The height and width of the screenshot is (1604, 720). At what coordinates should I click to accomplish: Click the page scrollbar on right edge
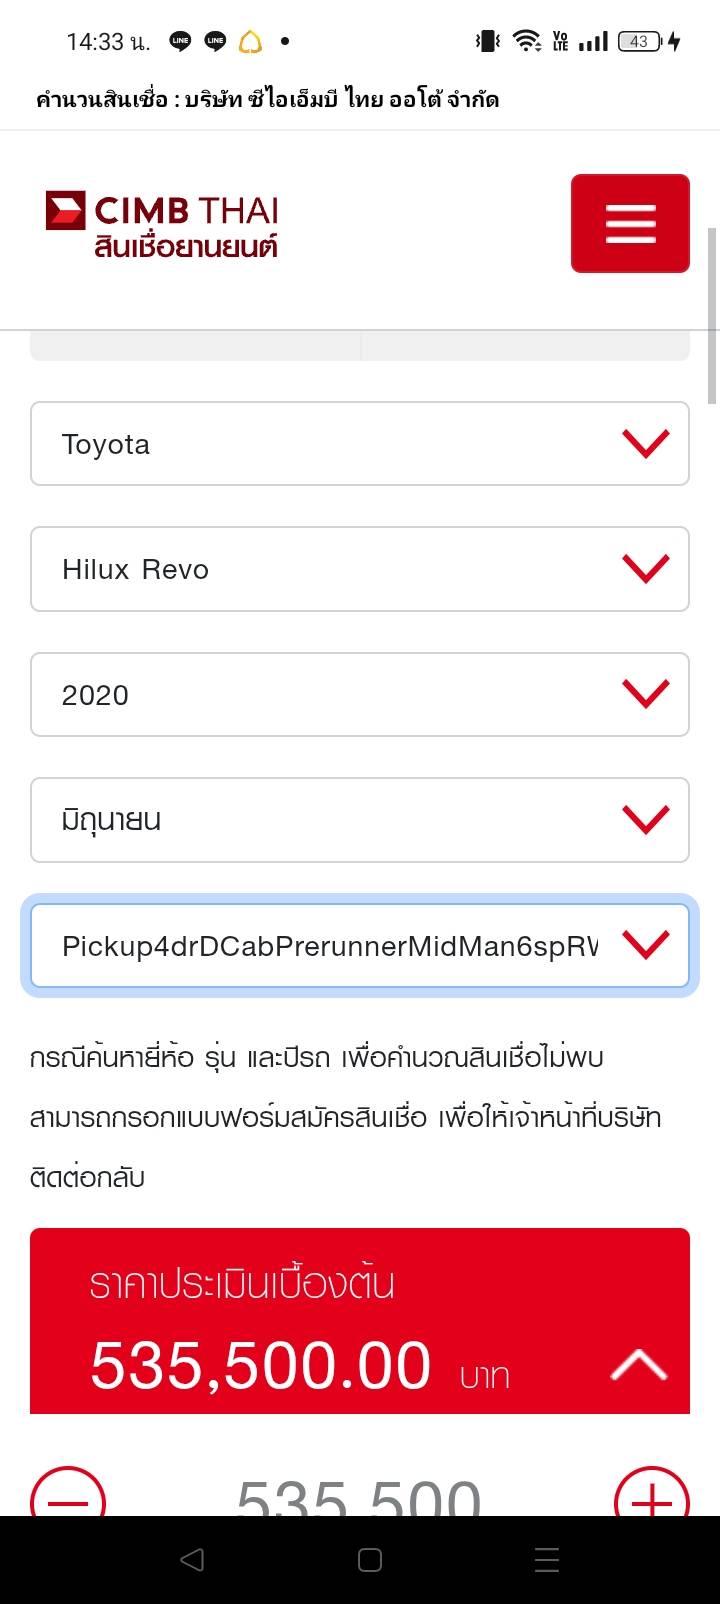(x=712, y=315)
